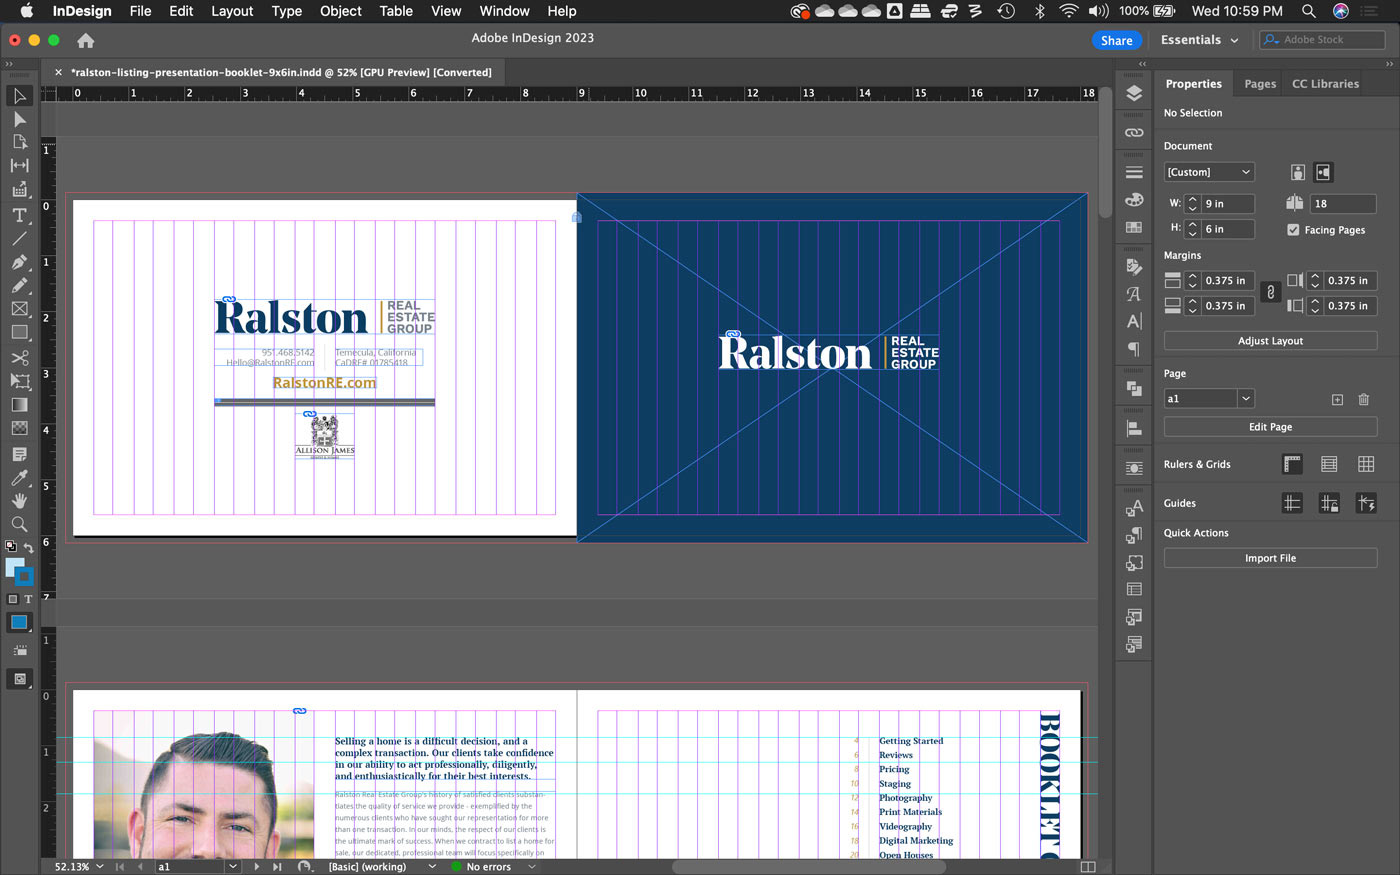Create new page with plus icon

coord(1337,399)
